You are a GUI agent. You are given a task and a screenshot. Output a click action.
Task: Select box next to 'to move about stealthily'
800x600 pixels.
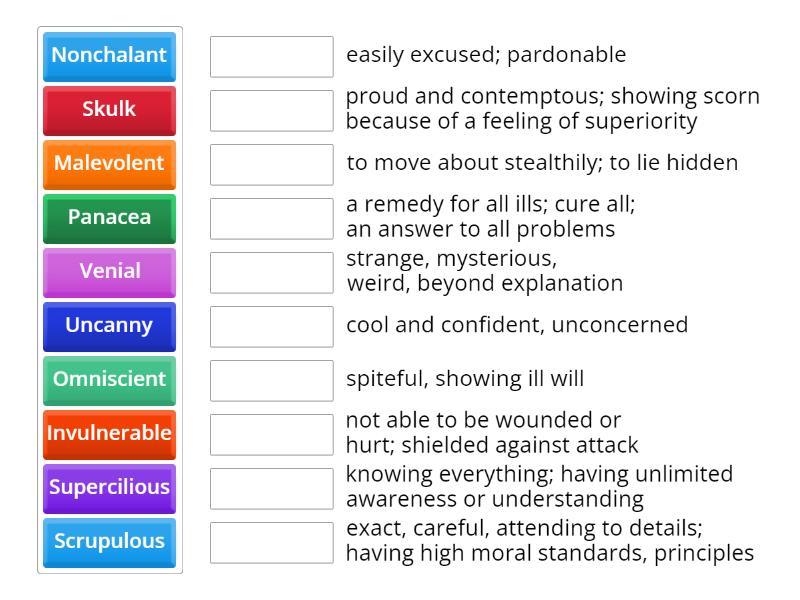pos(271,164)
